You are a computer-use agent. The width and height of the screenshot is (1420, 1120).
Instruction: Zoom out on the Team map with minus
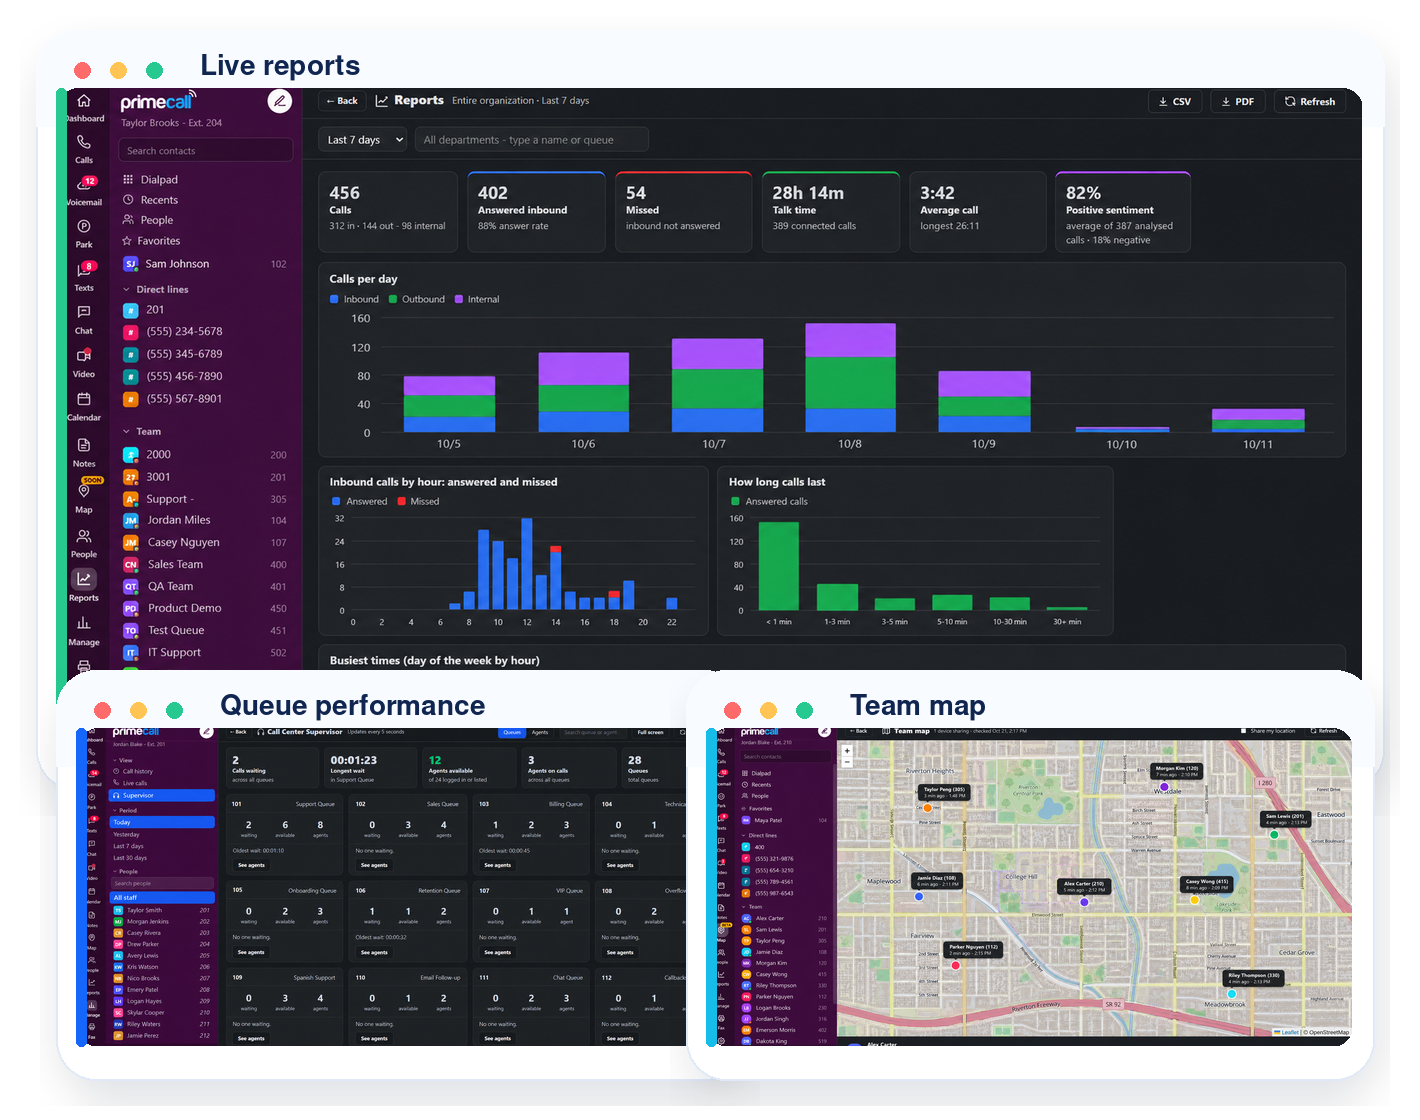(x=847, y=761)
